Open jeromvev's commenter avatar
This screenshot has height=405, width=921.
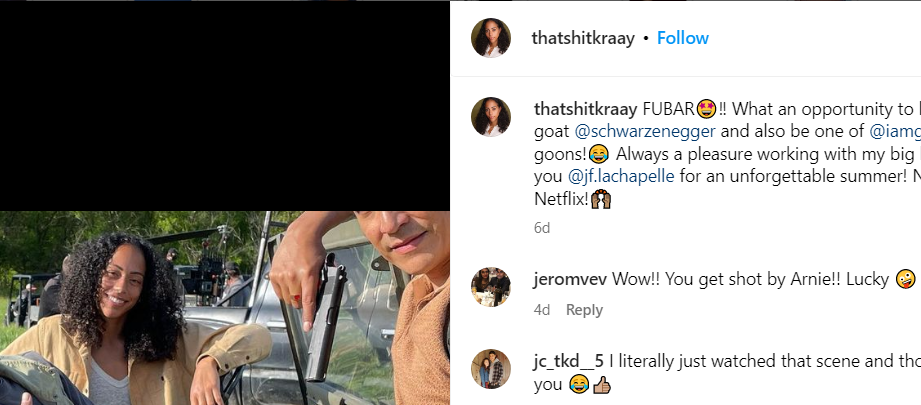pos(491,287)
